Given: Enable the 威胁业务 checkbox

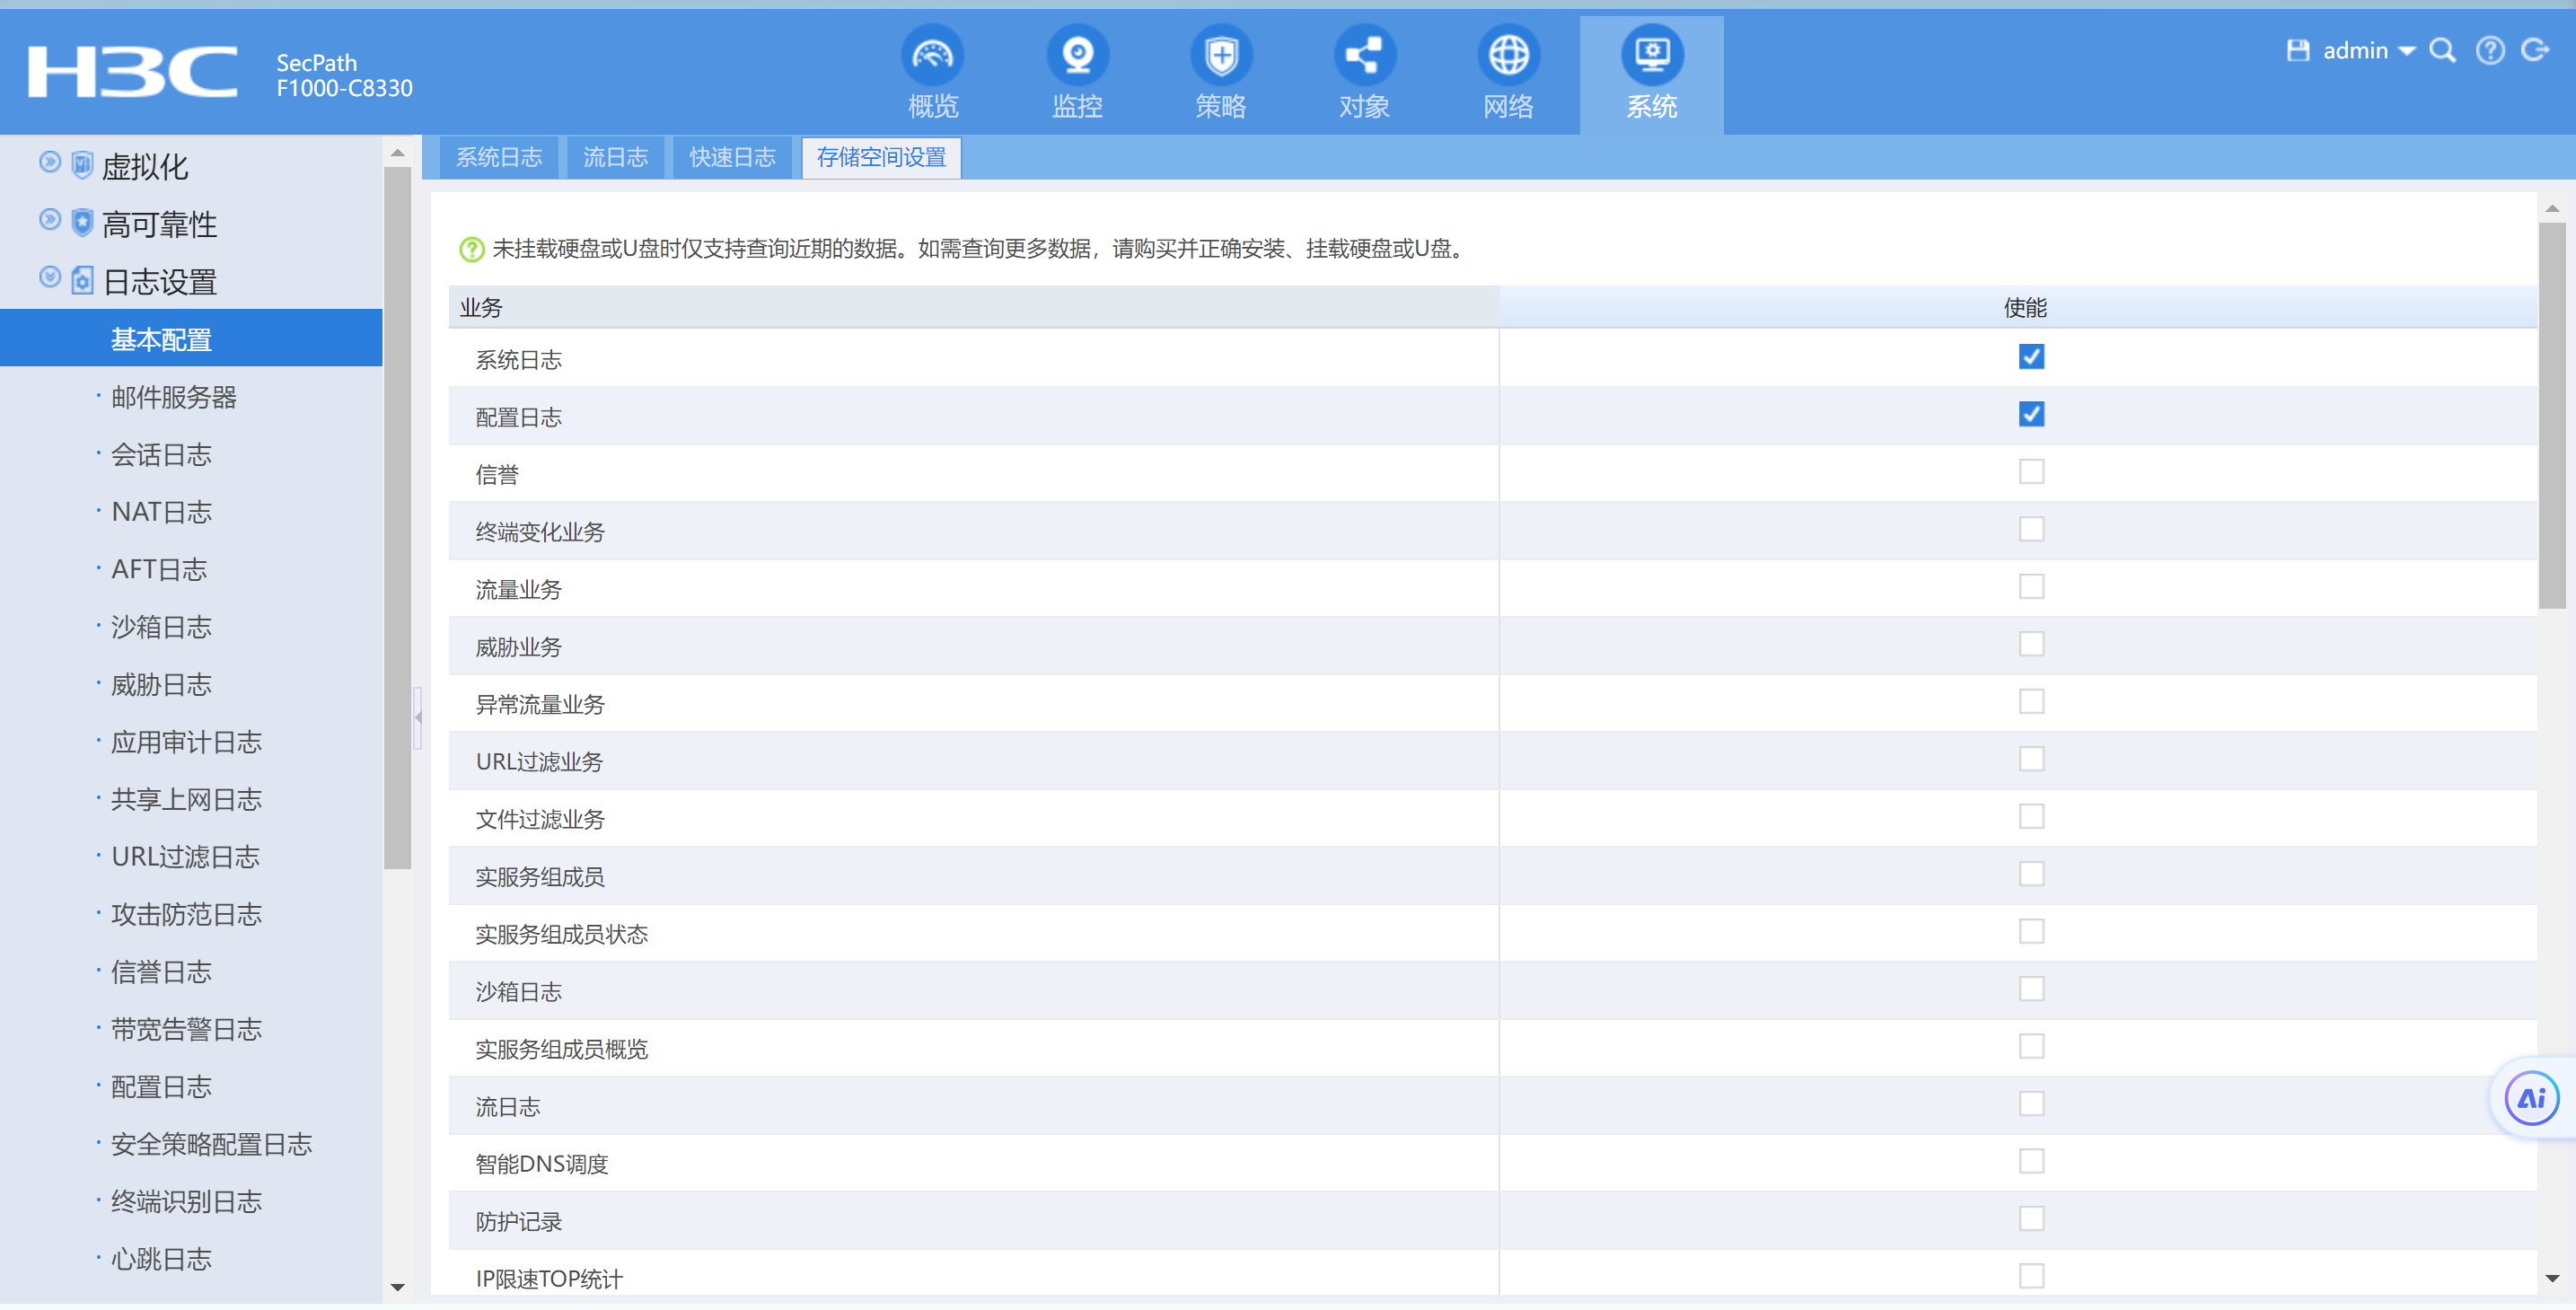Looking at the screenshot, I should [2030, 644].
